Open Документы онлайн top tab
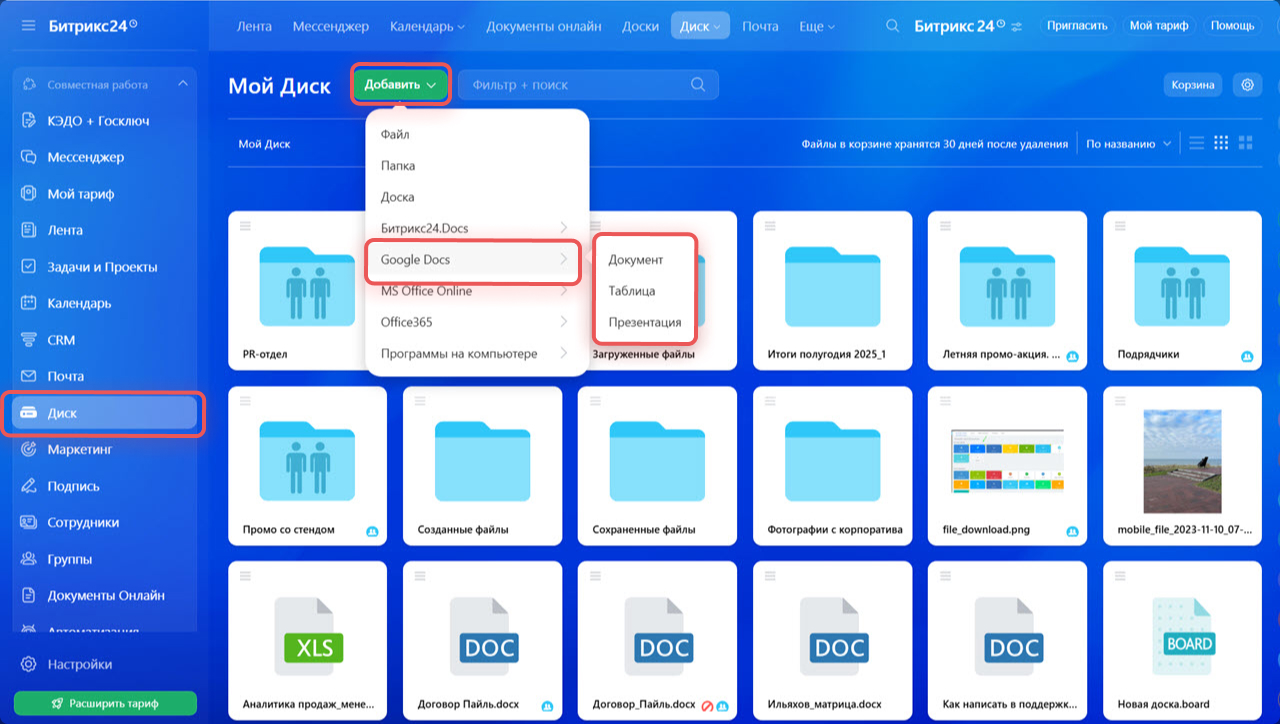The width and height of the screenshot is (1280, 724). (544, 26)
